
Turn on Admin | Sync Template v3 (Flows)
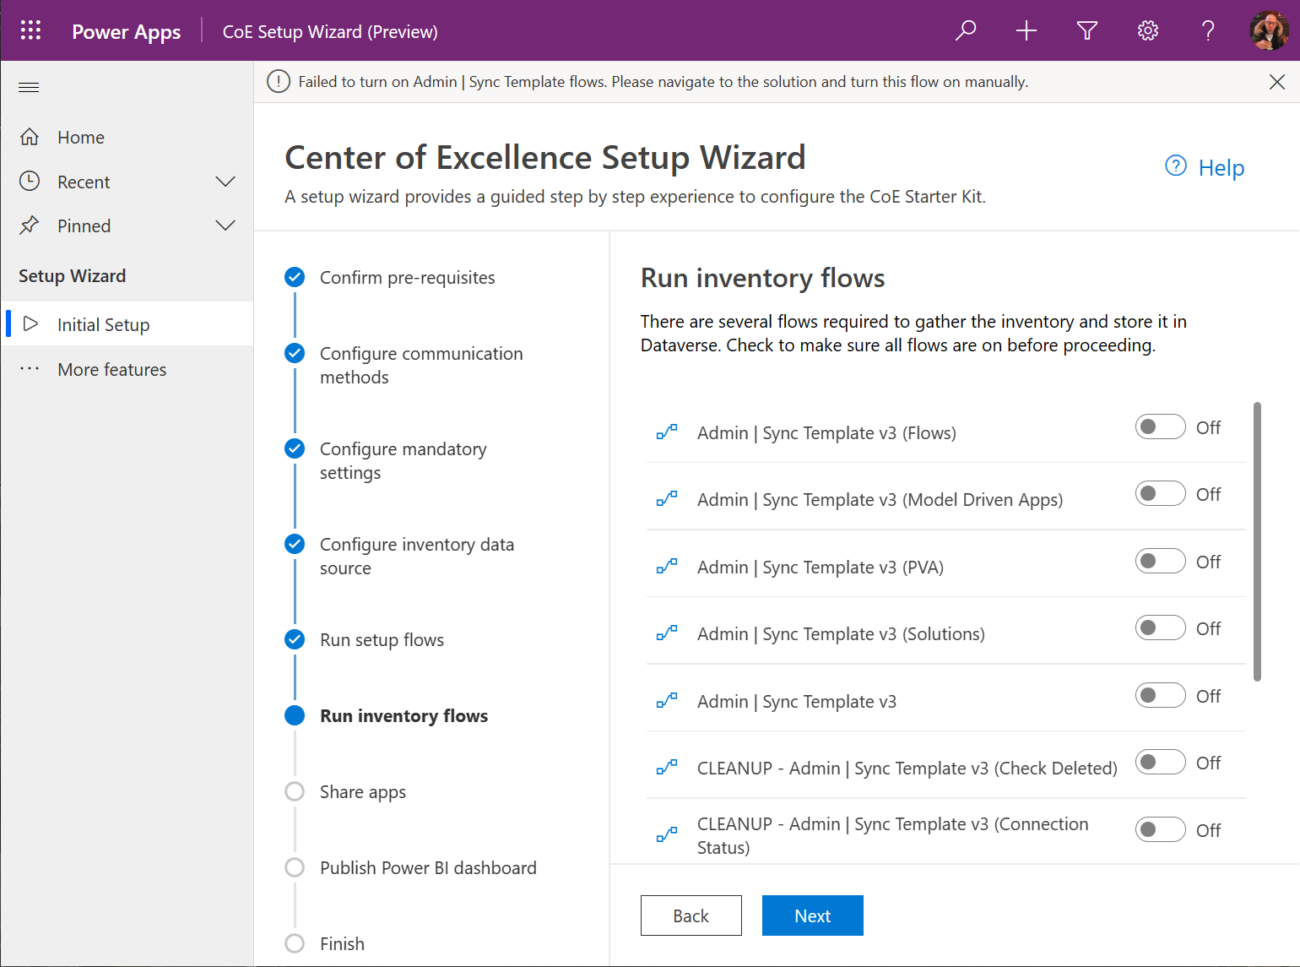(x=1160, y=426)
